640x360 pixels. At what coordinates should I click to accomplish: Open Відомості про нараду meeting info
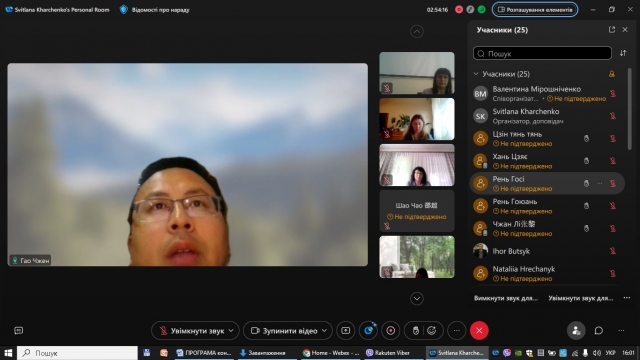(155, 9)
